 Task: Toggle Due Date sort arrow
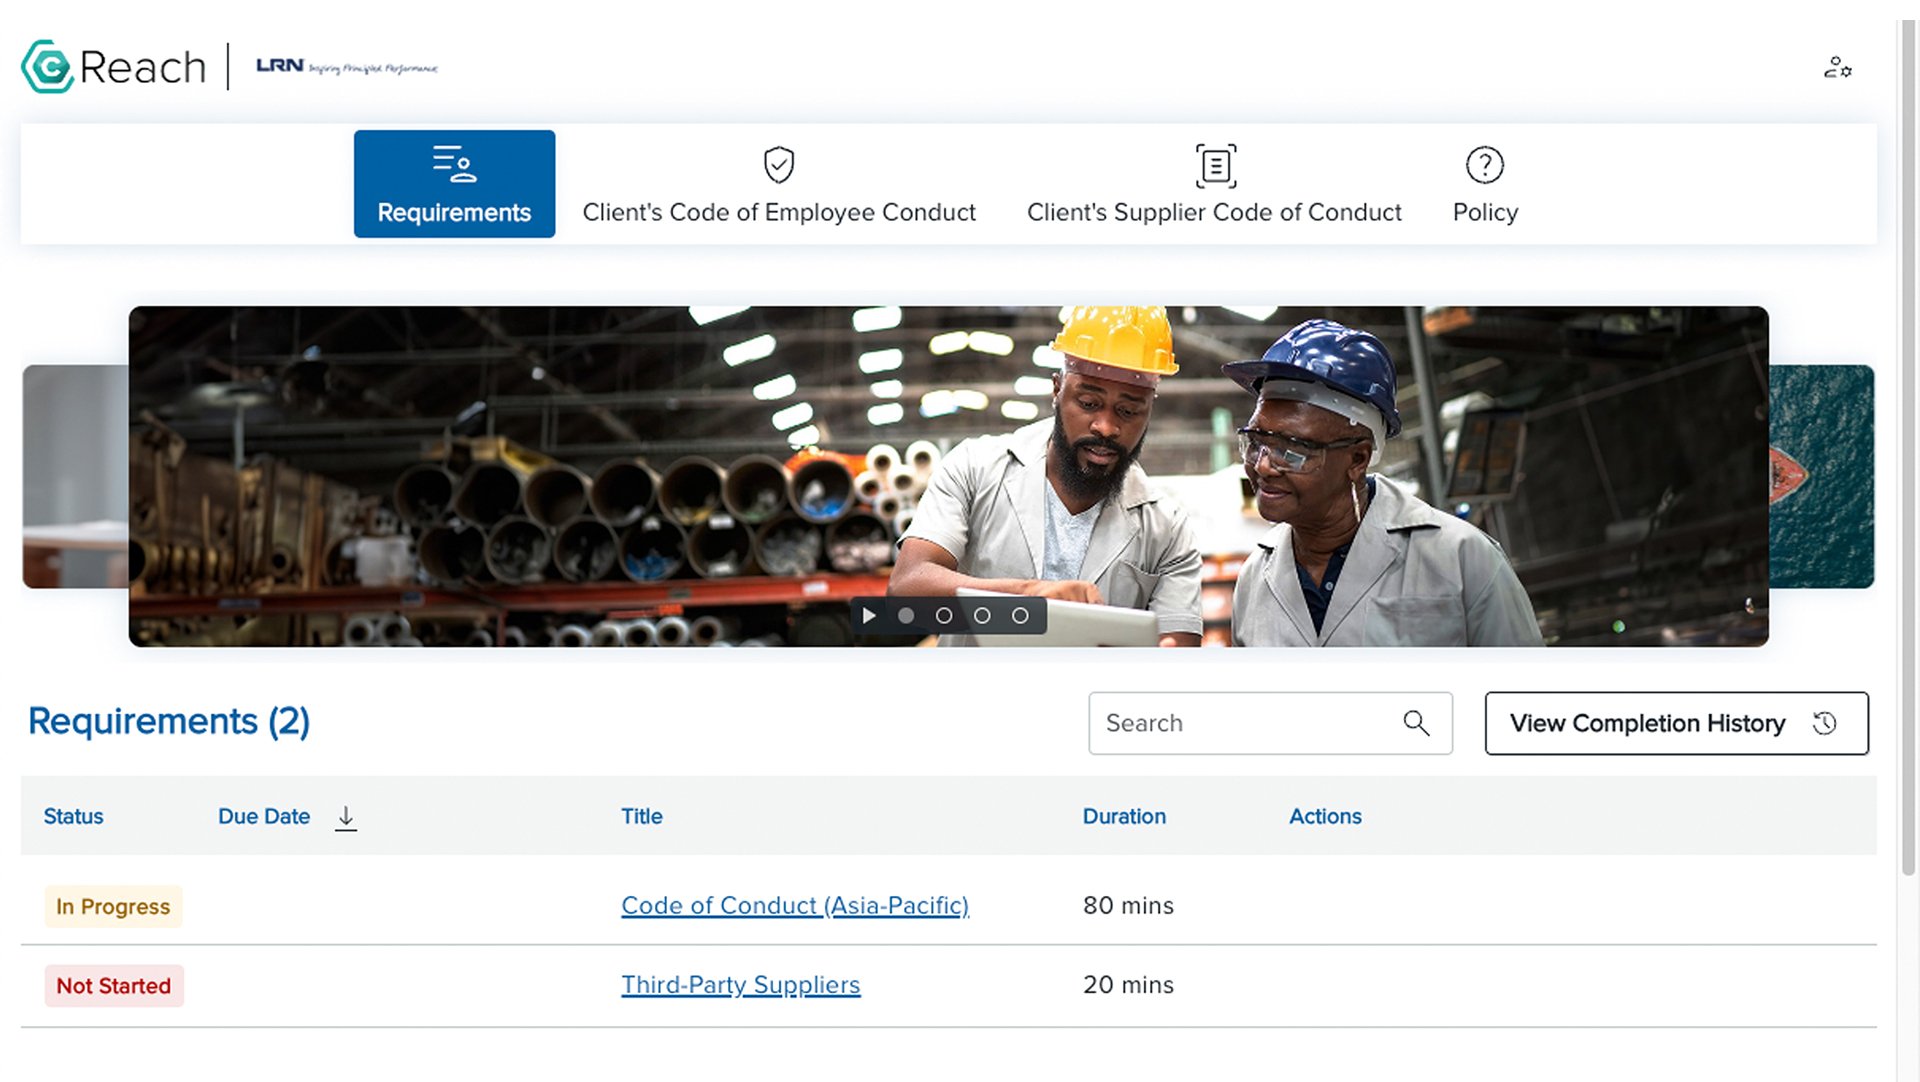coord(345,817)
